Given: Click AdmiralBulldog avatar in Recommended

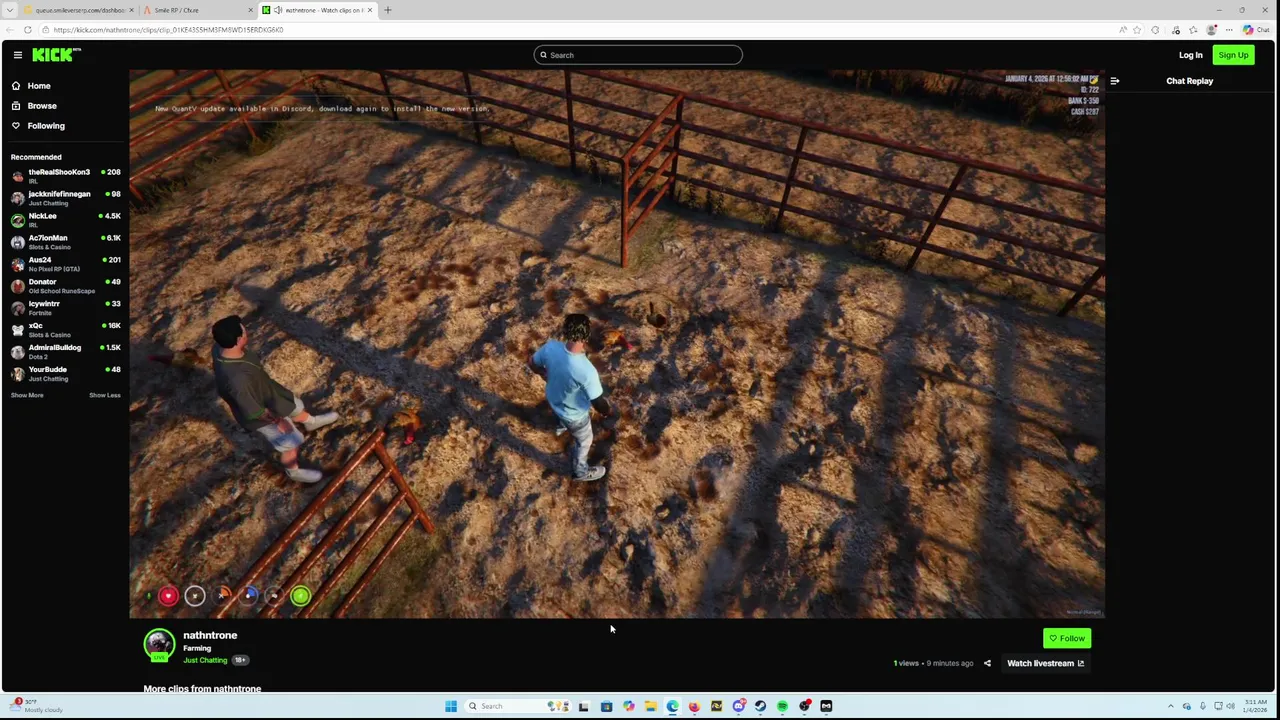Looking at the screenshot, I should click(x=17, y=352).
